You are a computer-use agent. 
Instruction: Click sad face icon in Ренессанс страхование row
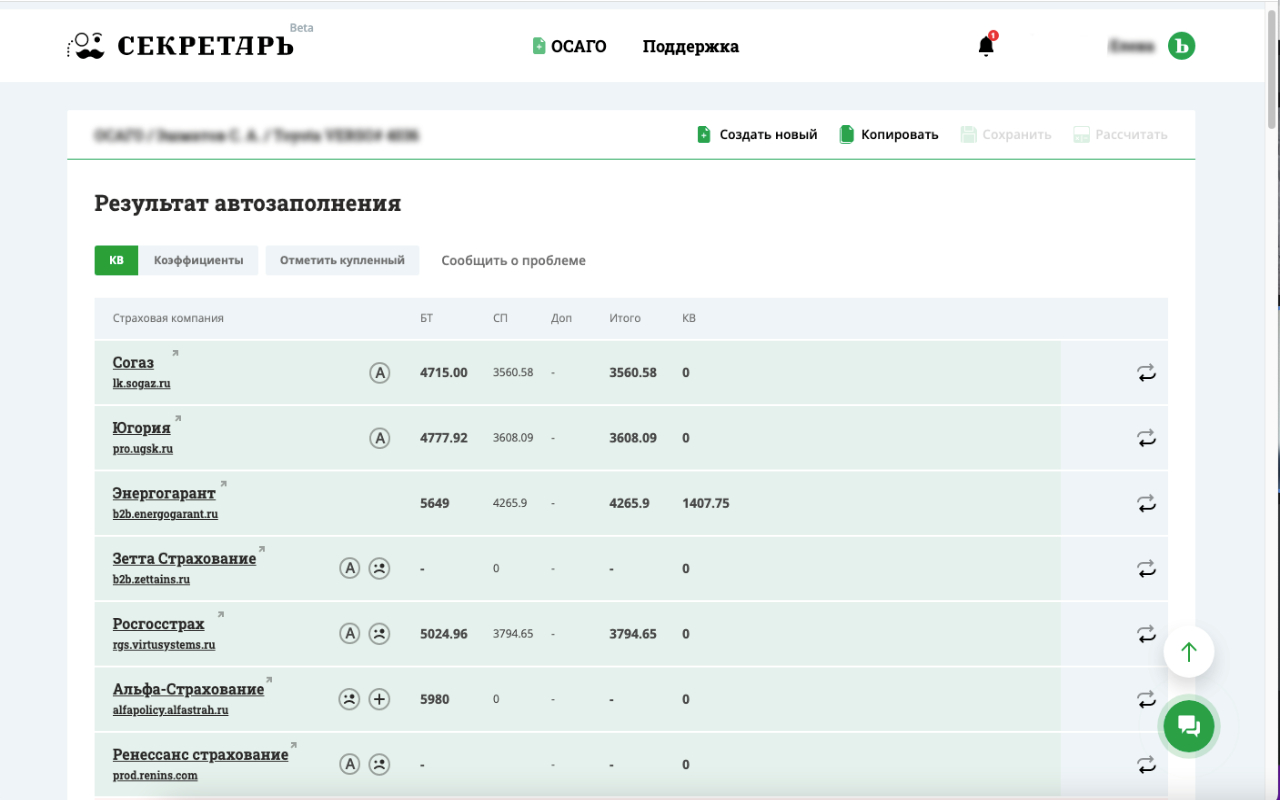[x=379, y=764]
